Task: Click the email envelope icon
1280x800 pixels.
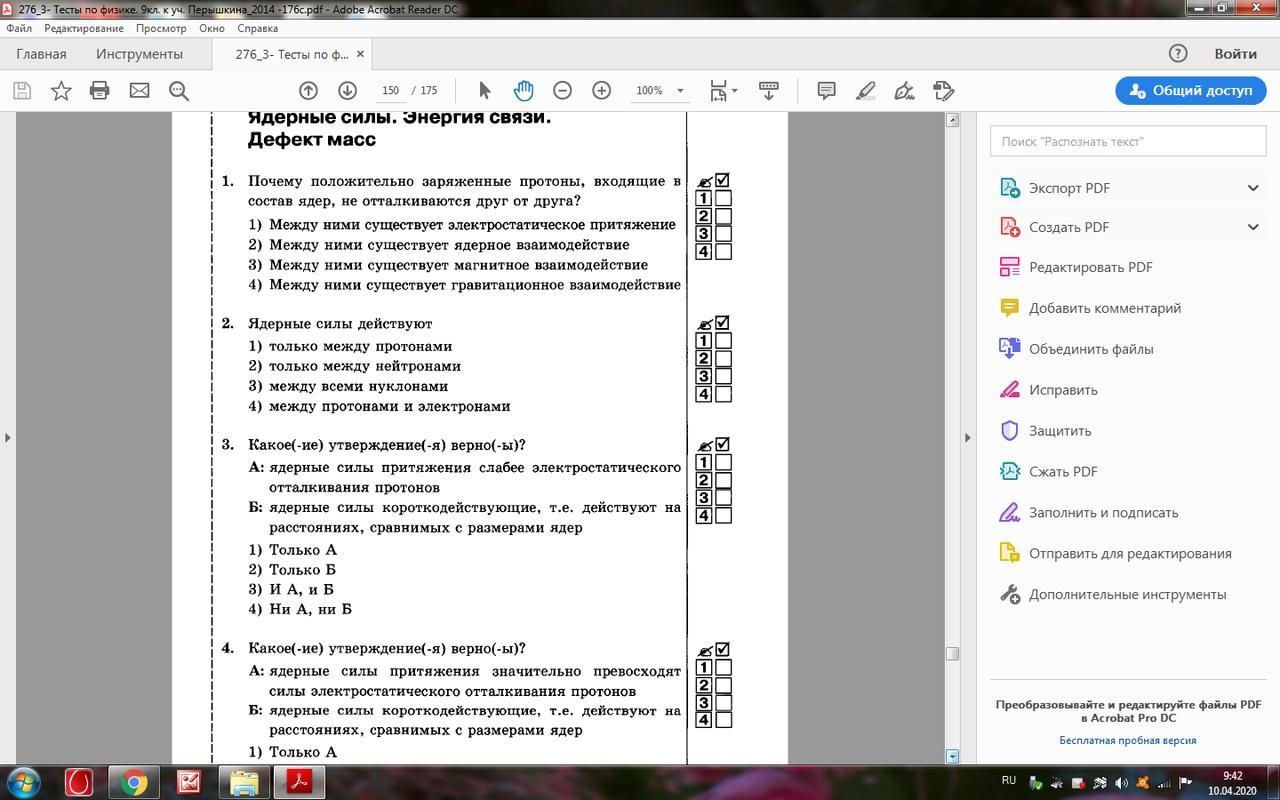Action: pos(139,91)
